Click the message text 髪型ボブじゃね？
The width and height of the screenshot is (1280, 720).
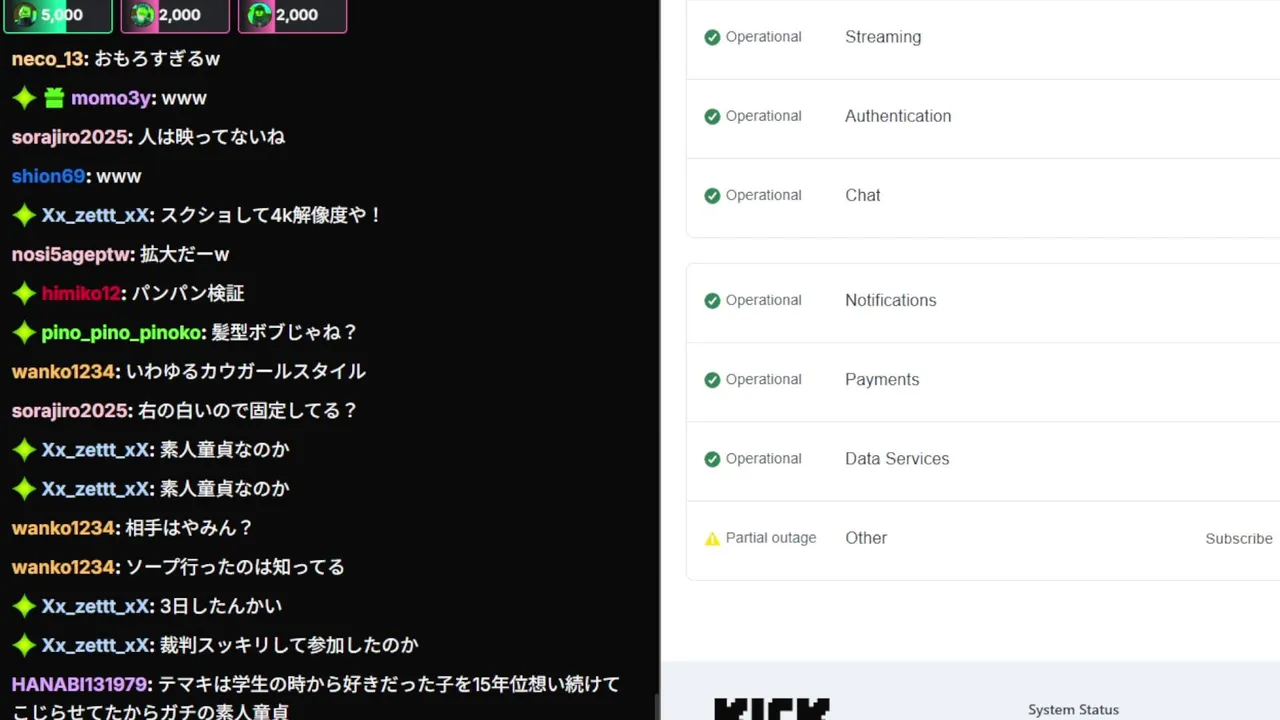285,332
